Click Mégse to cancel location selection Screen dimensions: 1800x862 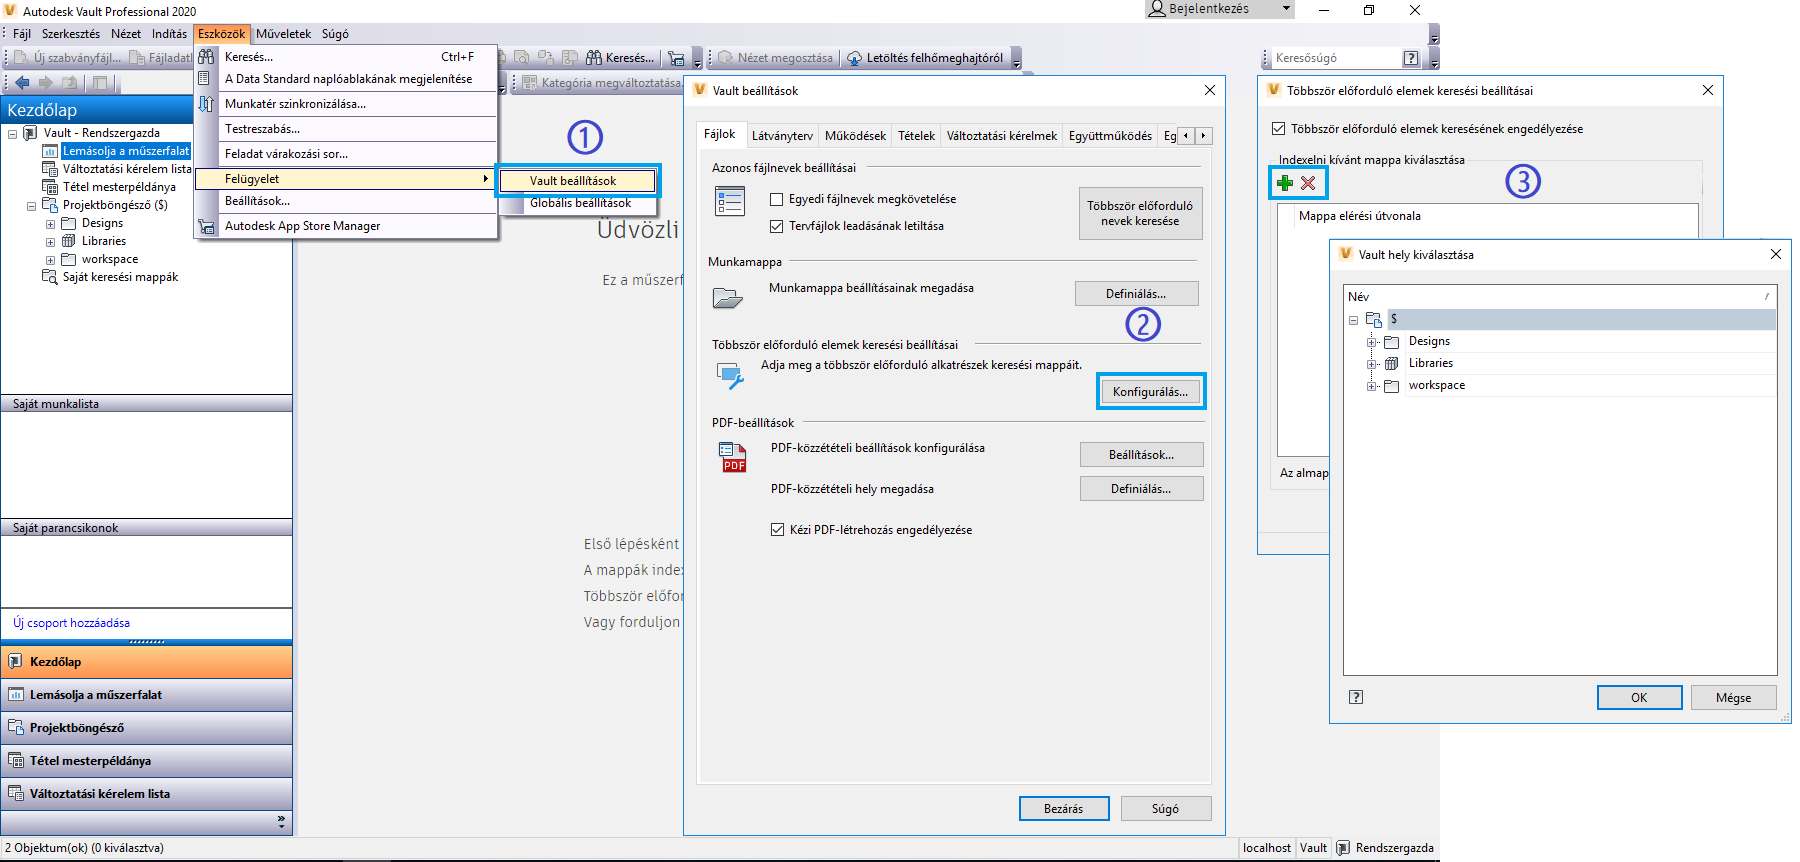1733,698
